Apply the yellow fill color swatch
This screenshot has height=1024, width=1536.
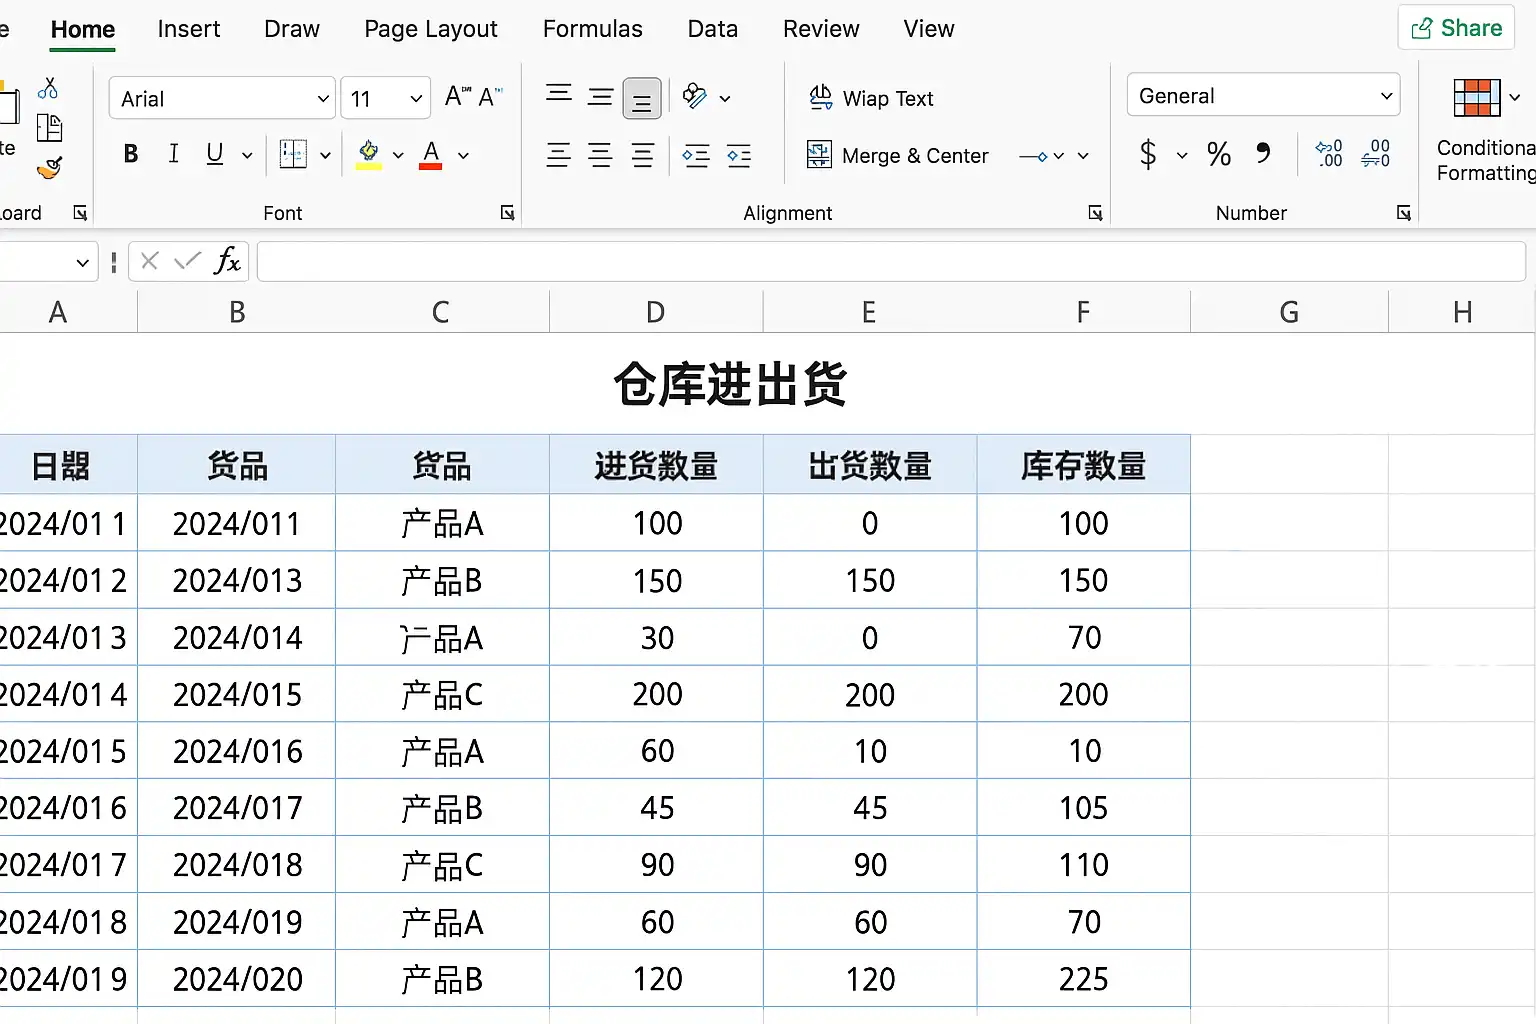pyautogui.click(x=369, y=155)
